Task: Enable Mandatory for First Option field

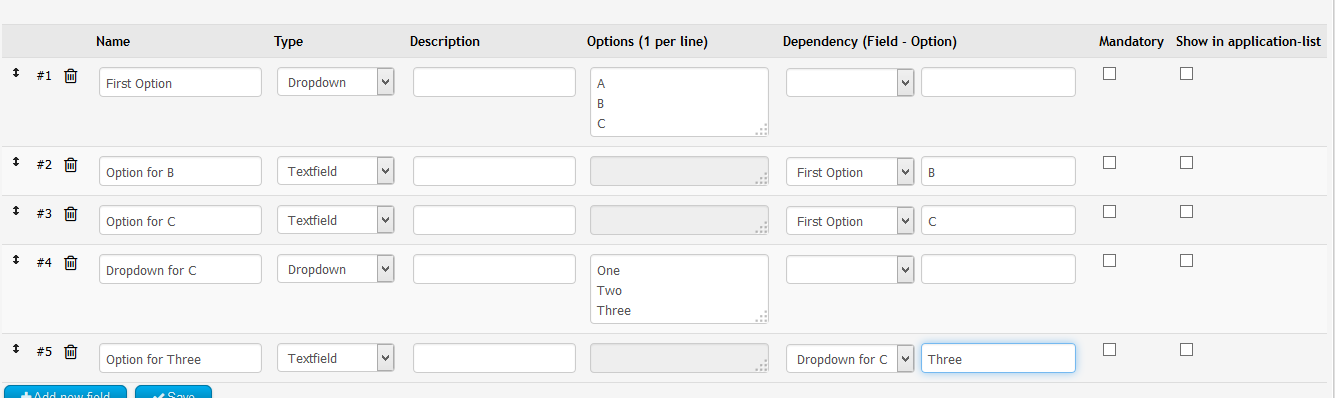Action: click(x=1109, y=73)
